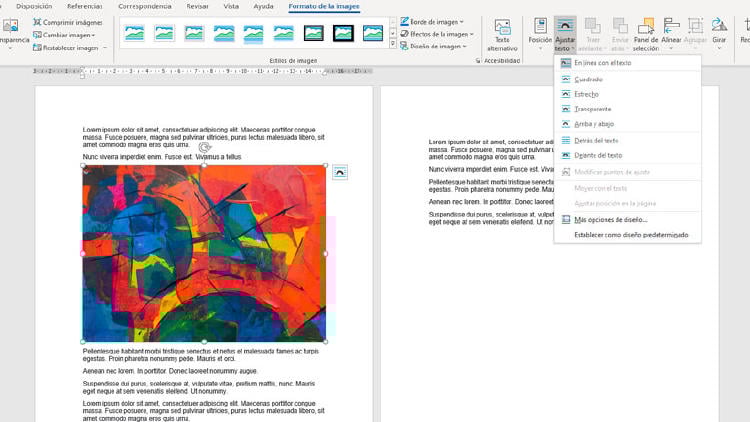750x422 pixels.
Task: Choose Cuadrado wrap option from the menu
Action: coord(588,79)
